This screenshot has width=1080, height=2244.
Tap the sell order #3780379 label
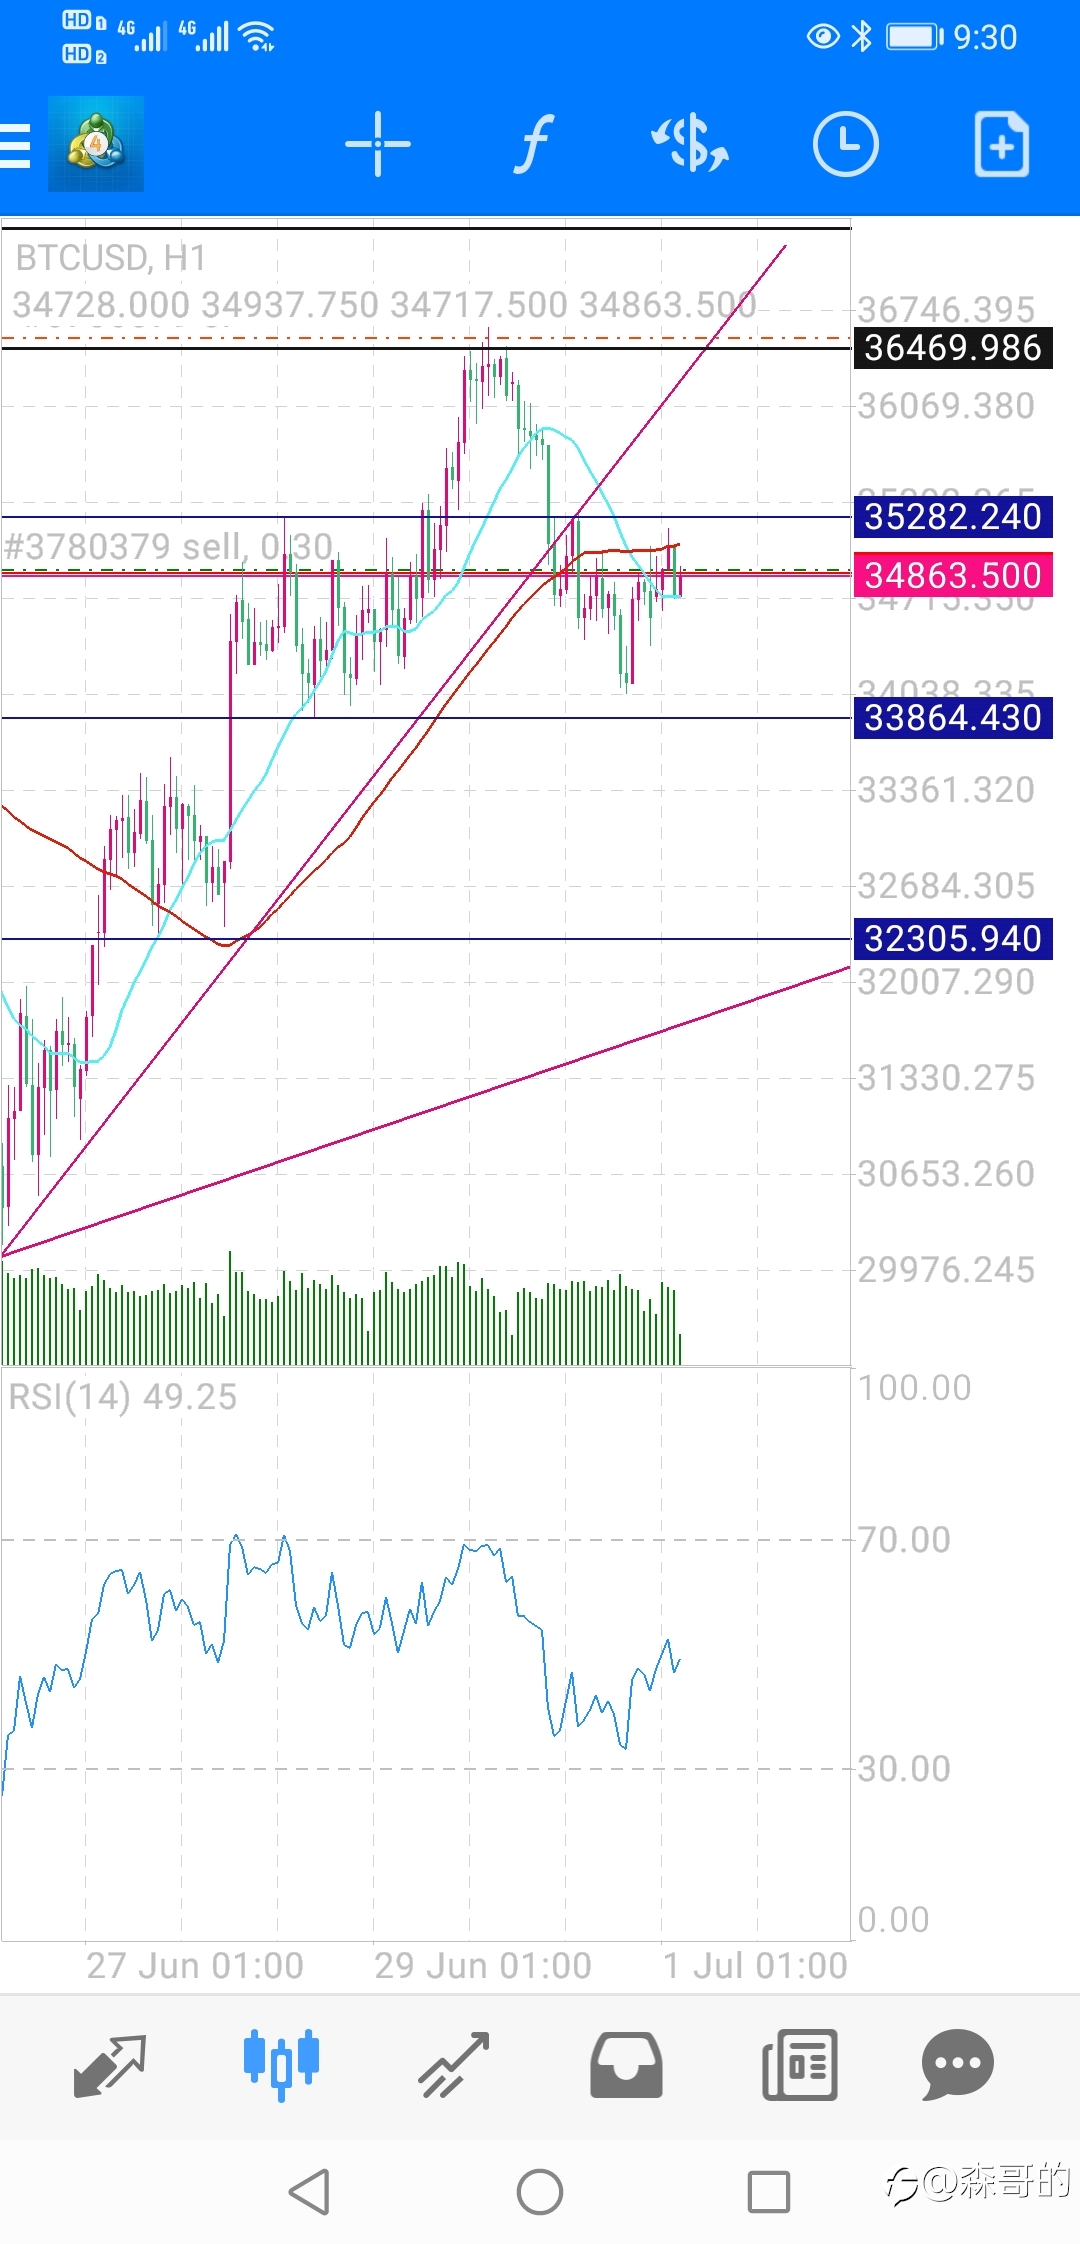(x=168, y=547)
